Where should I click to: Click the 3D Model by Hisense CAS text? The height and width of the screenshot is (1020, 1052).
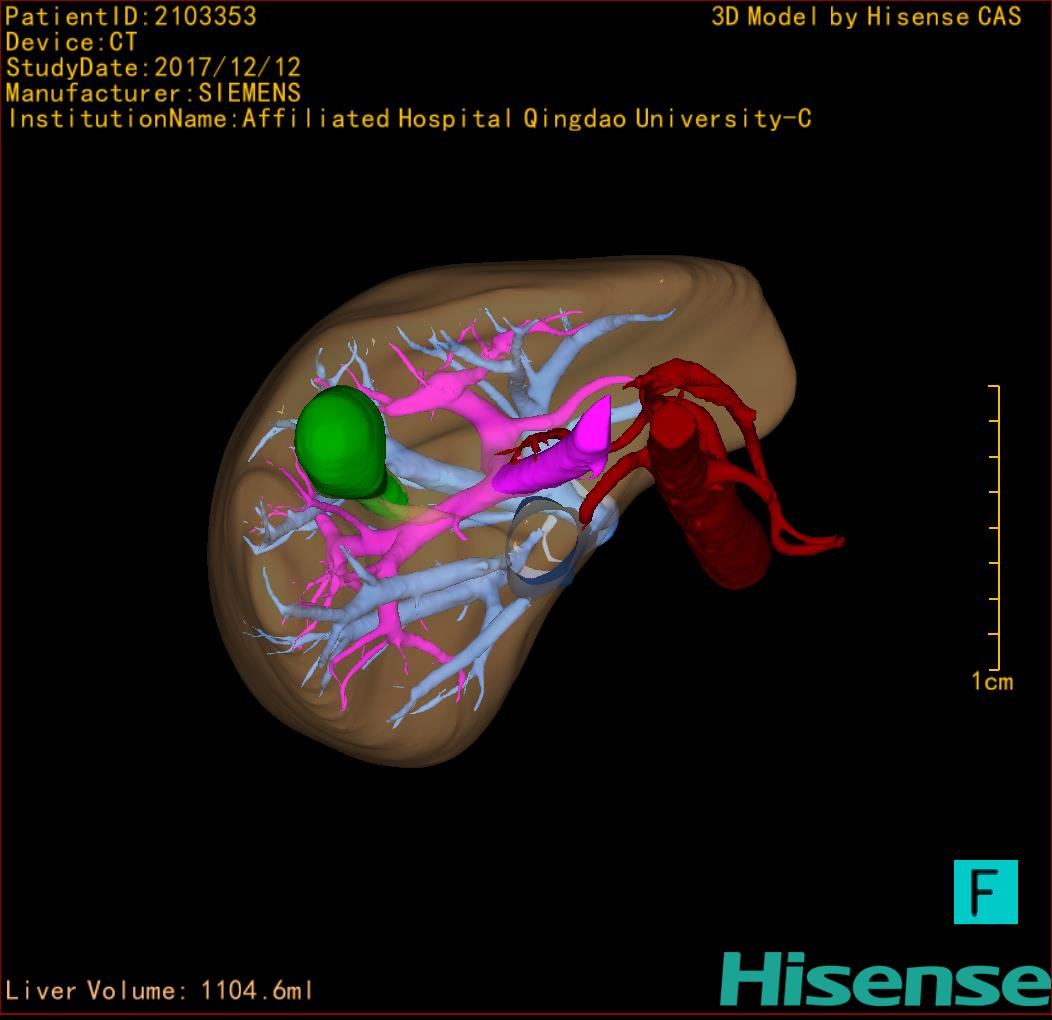click(x=866, y=17)
